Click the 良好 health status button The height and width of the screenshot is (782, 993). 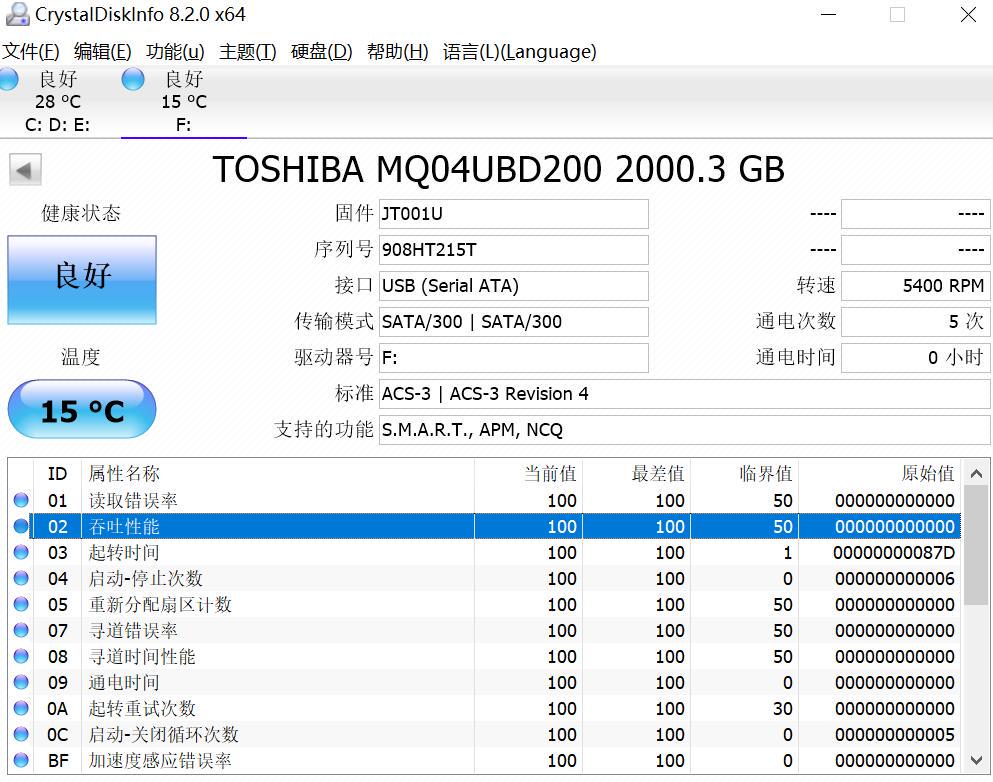pos(82,280)
